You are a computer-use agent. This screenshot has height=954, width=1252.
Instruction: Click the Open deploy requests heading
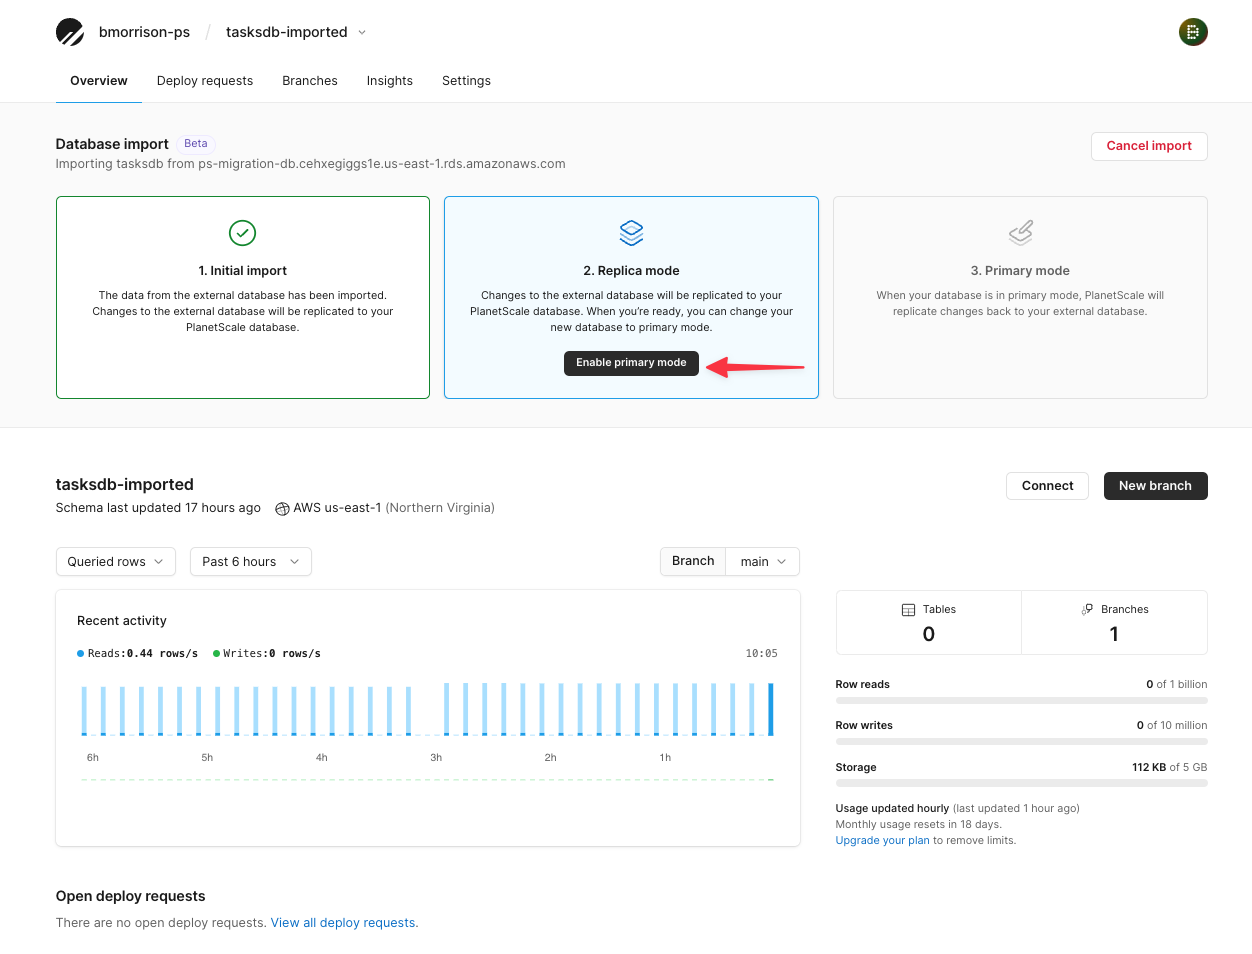(131, 897)
